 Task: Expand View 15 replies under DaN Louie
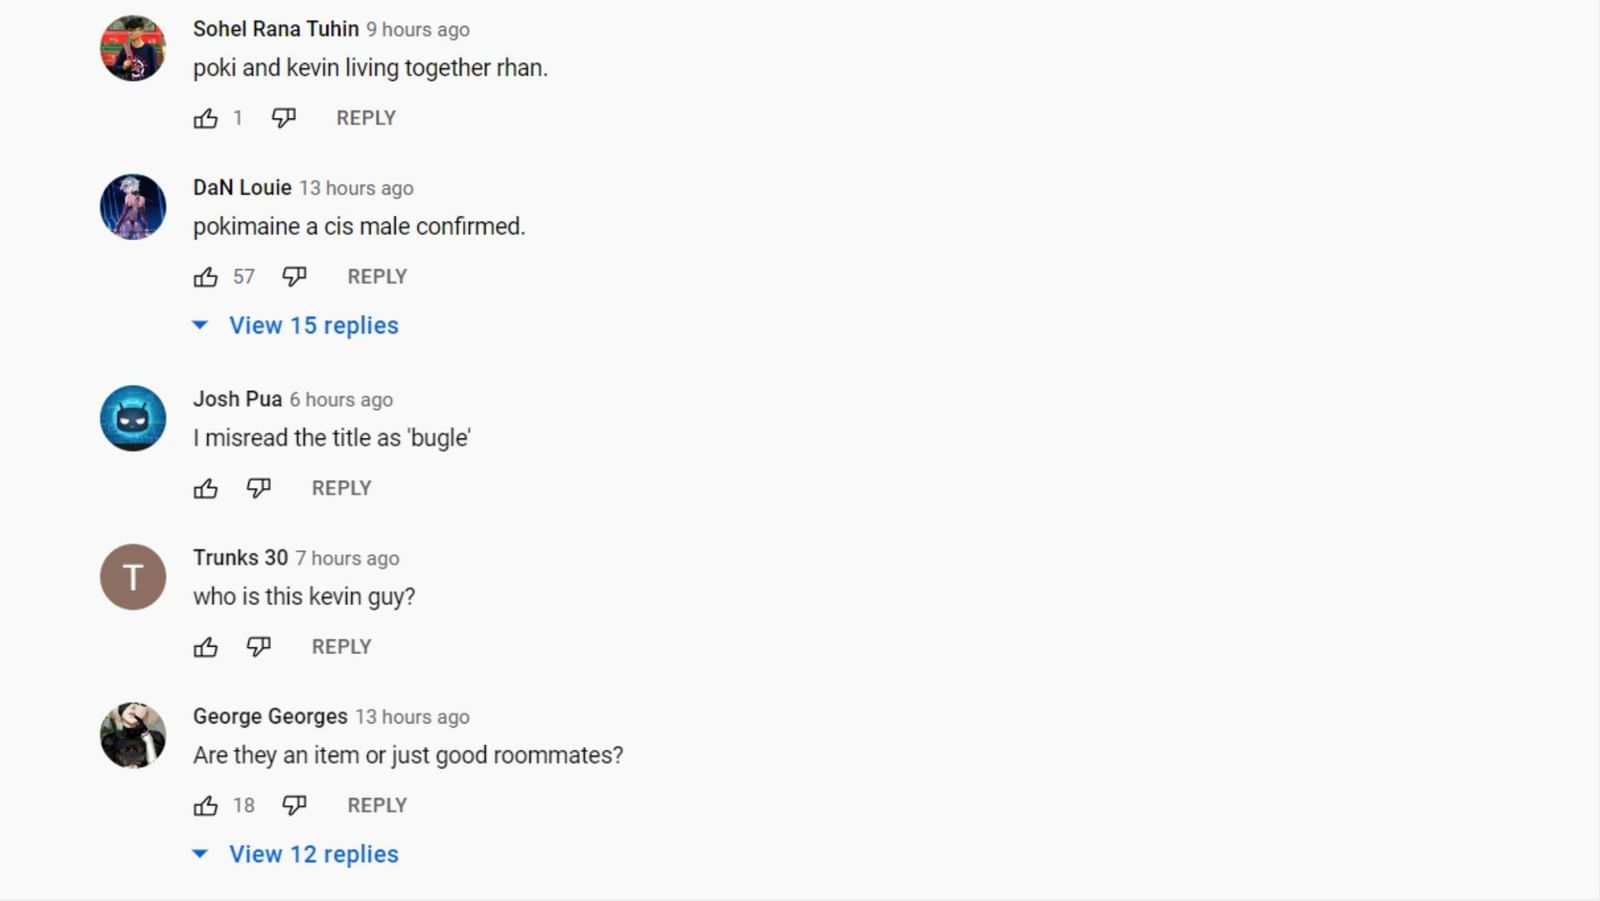click(313, 326)
